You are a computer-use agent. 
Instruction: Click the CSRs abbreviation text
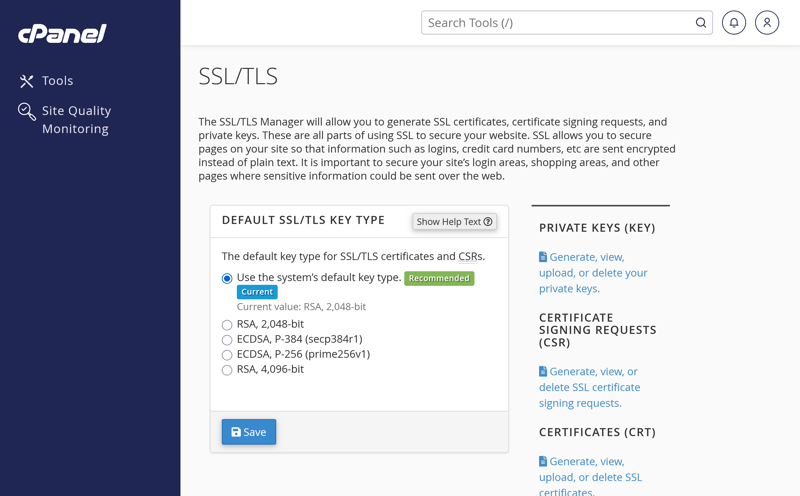click(x=470, y=256)
